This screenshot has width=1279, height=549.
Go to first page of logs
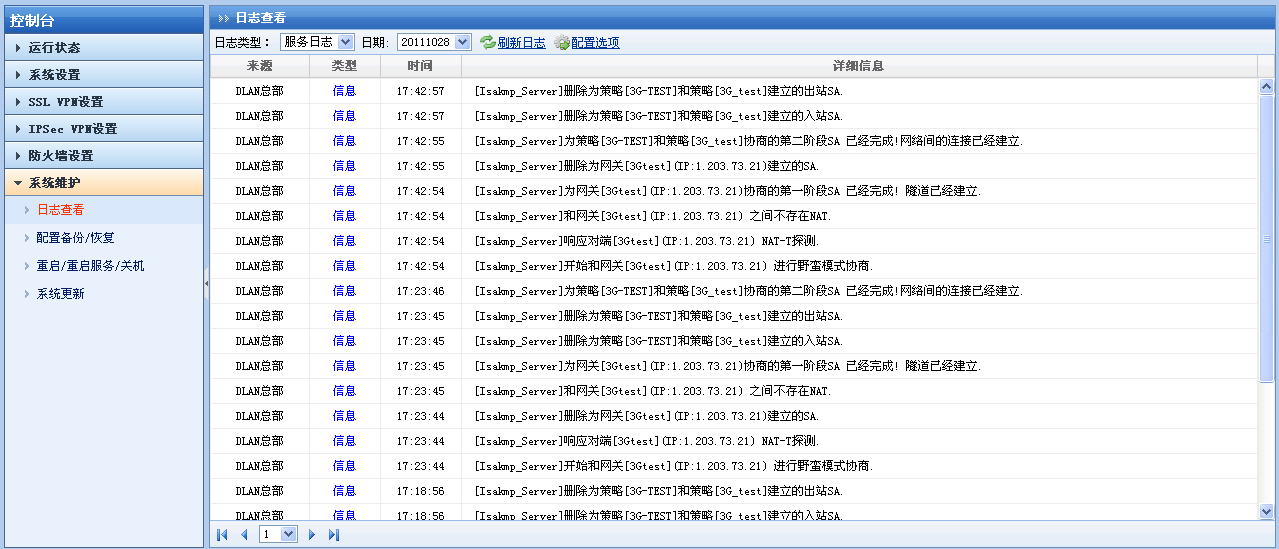point(222,535)
